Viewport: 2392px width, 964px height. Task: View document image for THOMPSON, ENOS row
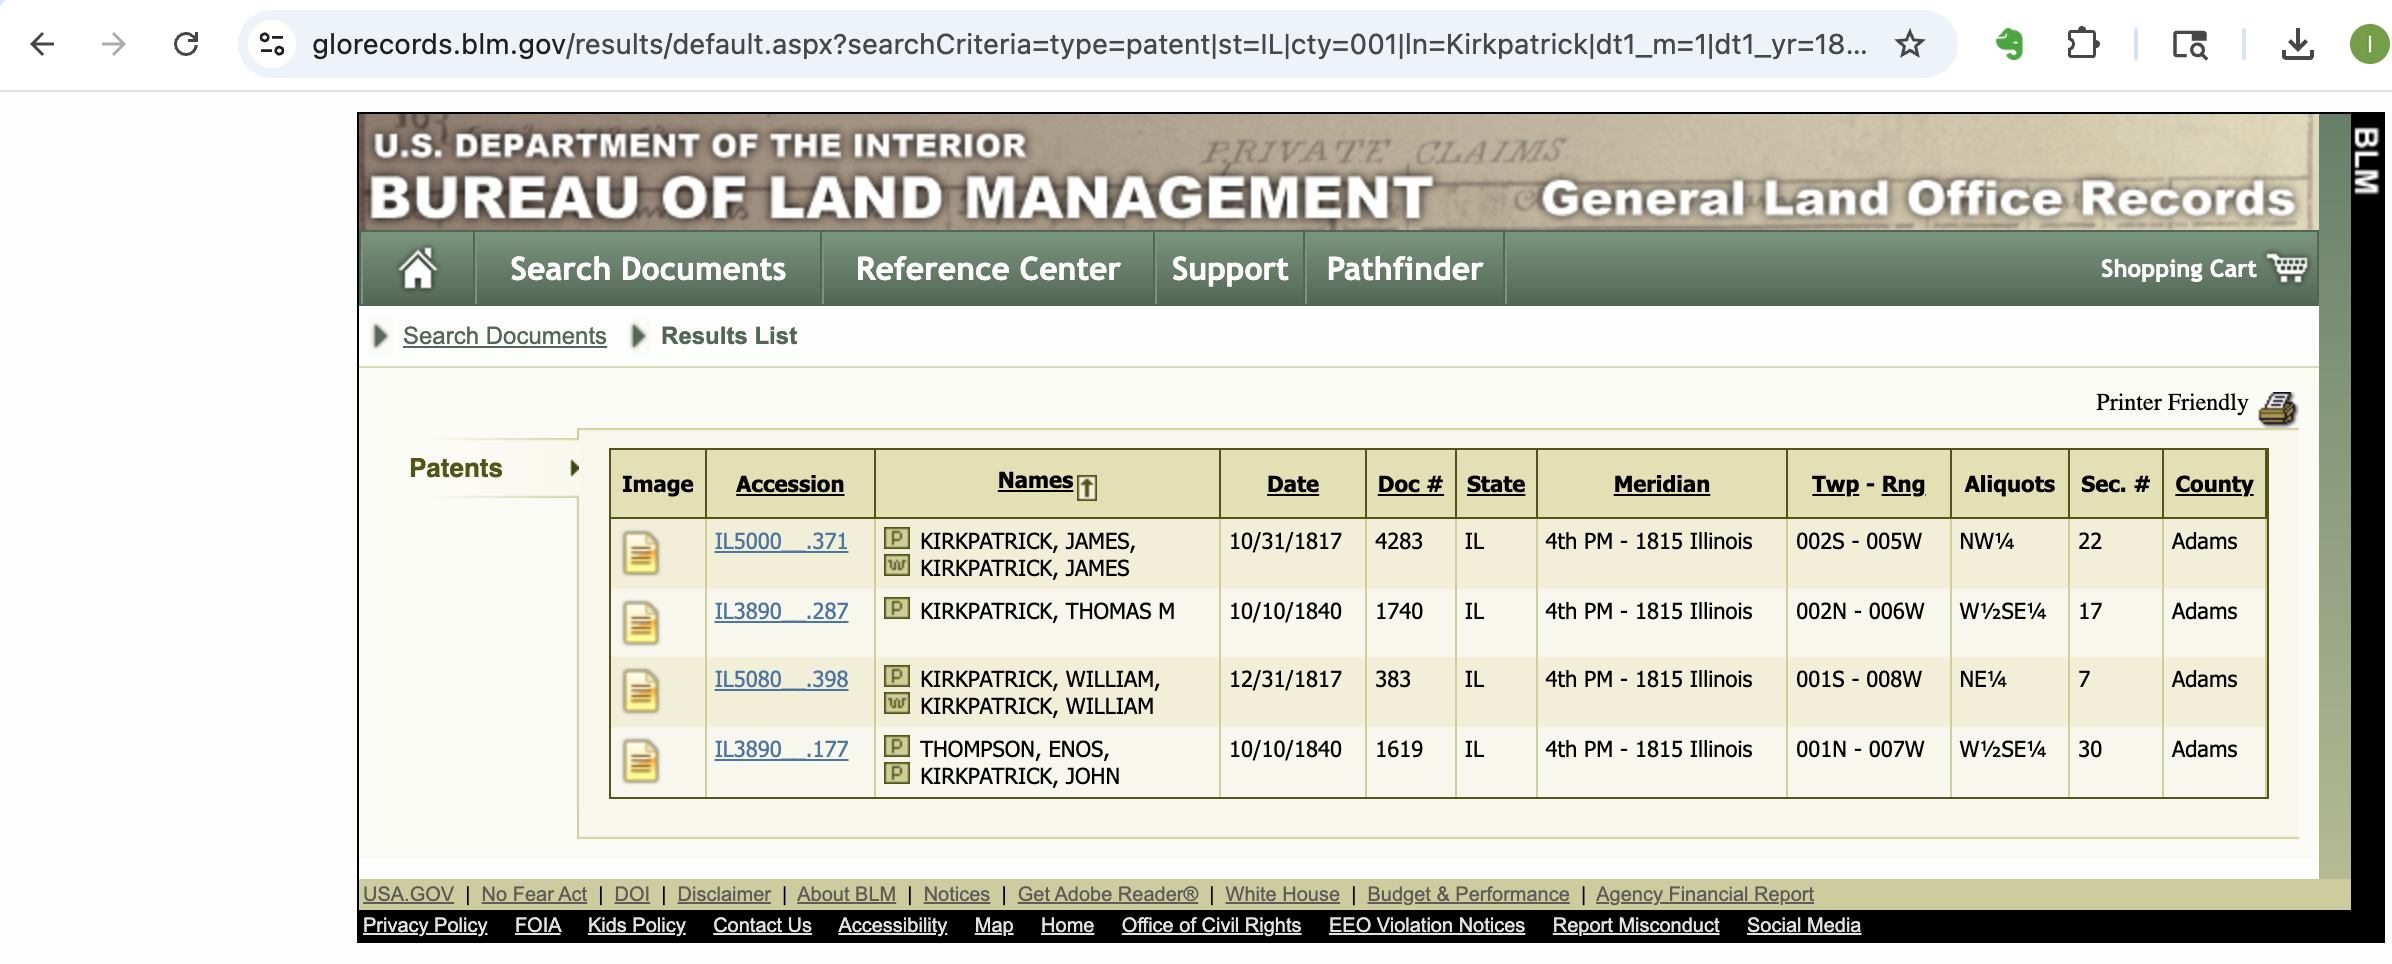pyautogui.click(x=641, y=762)
